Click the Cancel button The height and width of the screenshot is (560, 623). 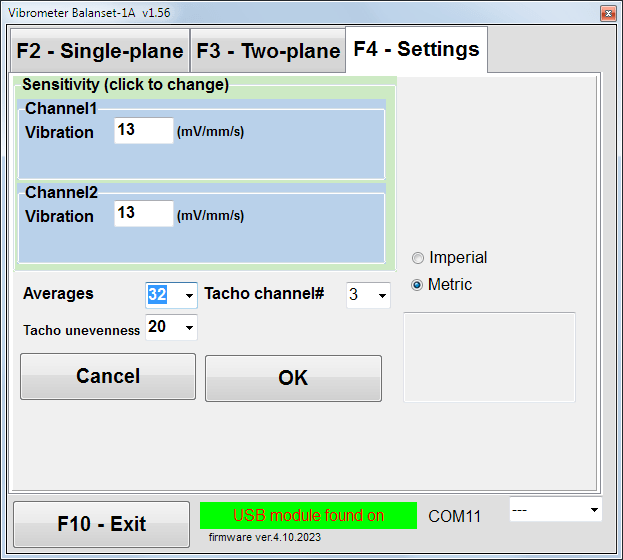pyautogui.click(x=108, y=376)
